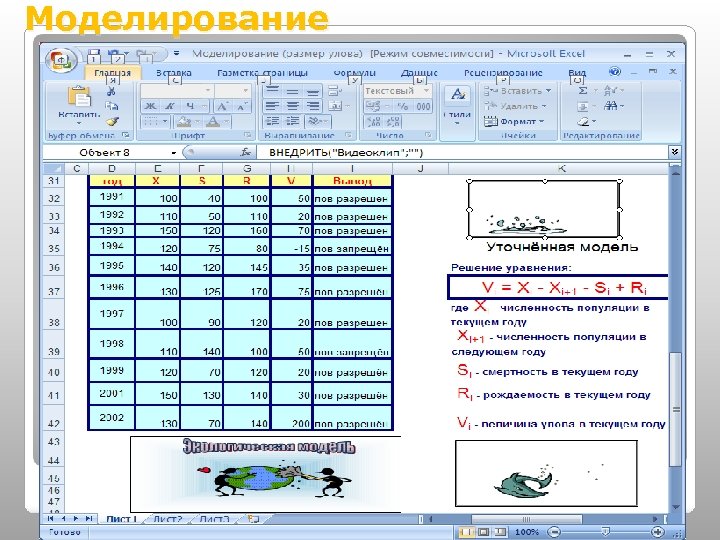Open the quick access toolbar customize arrow
Screen dimensions: 720x540
pos(176,54)
